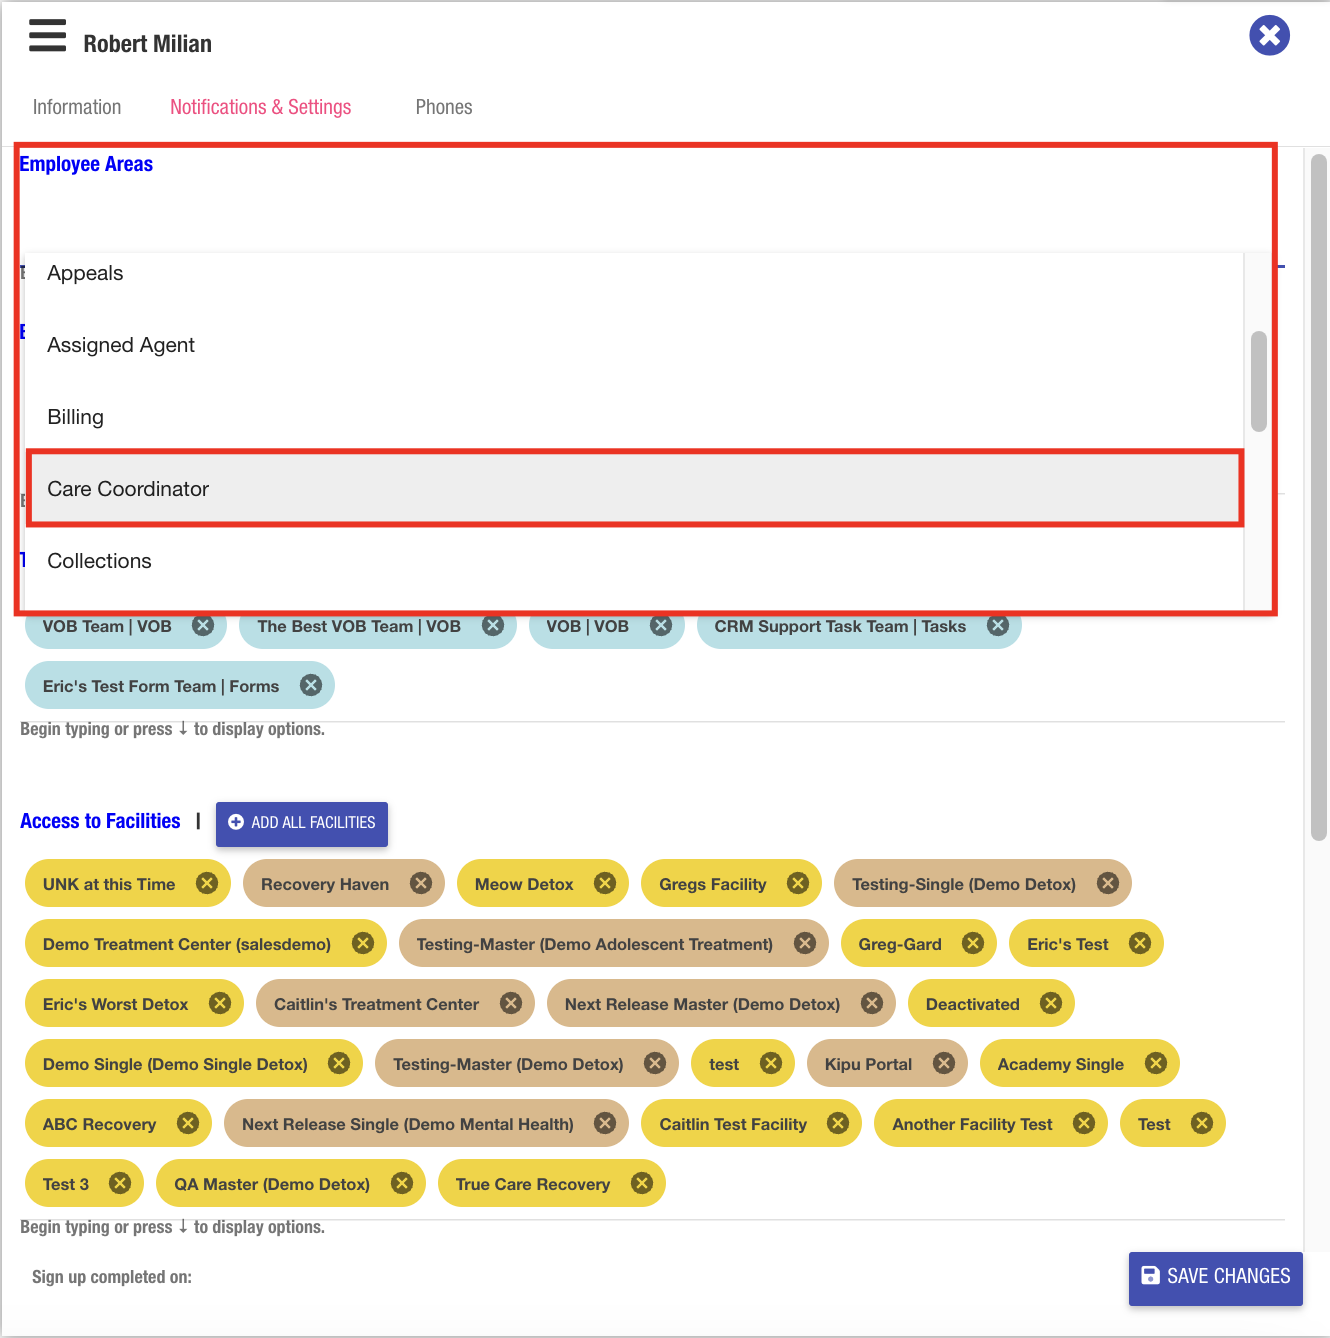Click the dropdown list scrollbar thumb
The width and height of the screenshot is (1330, 1338).
(1259, 381)
